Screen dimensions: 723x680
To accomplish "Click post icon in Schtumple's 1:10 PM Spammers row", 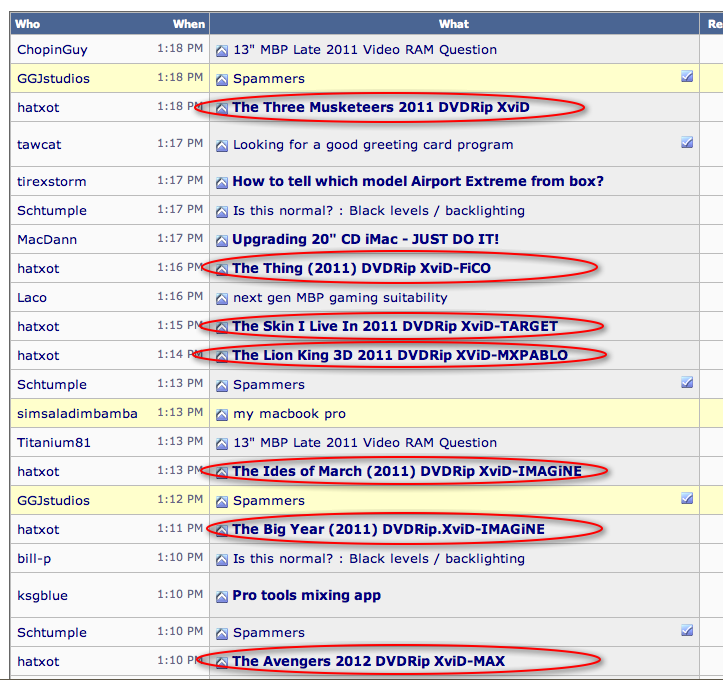I will tap(222, 634).
